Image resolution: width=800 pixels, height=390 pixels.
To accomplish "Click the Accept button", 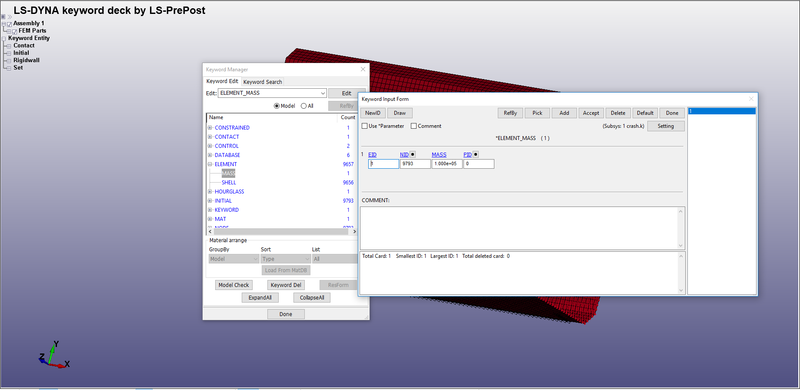I will 591,113.
